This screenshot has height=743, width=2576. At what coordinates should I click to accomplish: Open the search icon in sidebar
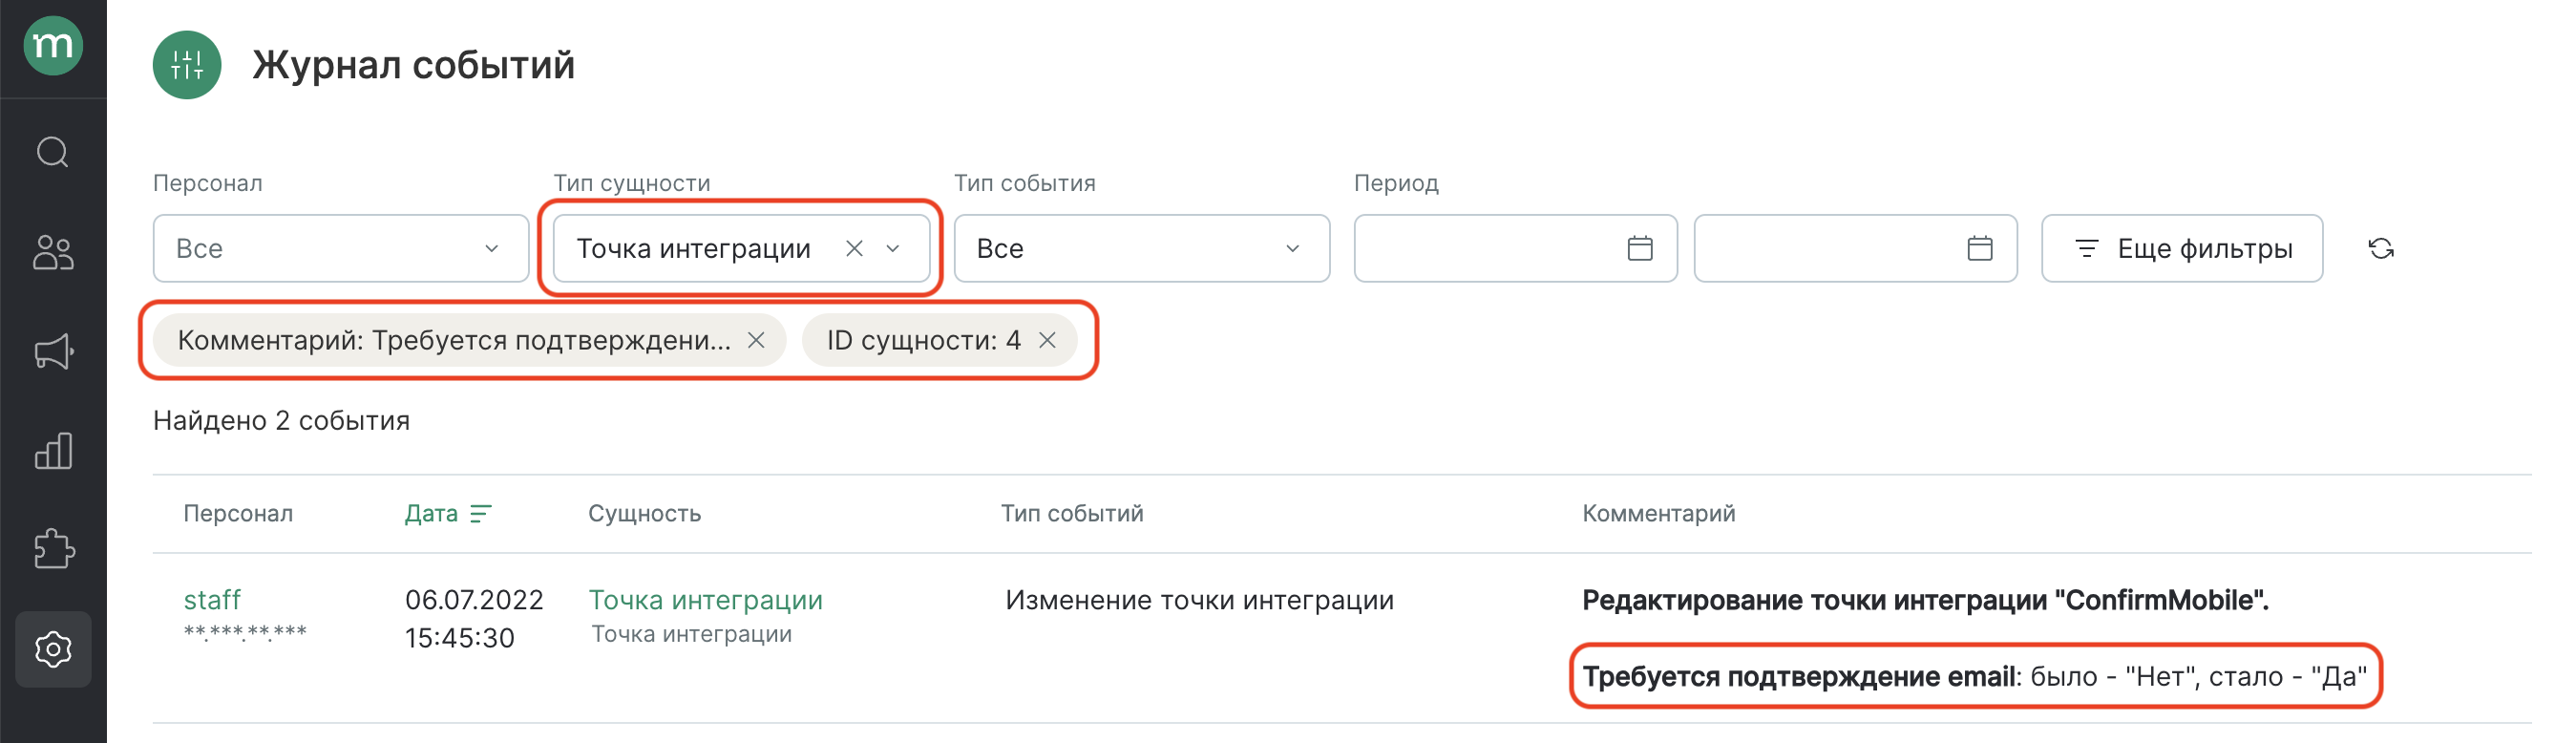click(x=53, y=152)
